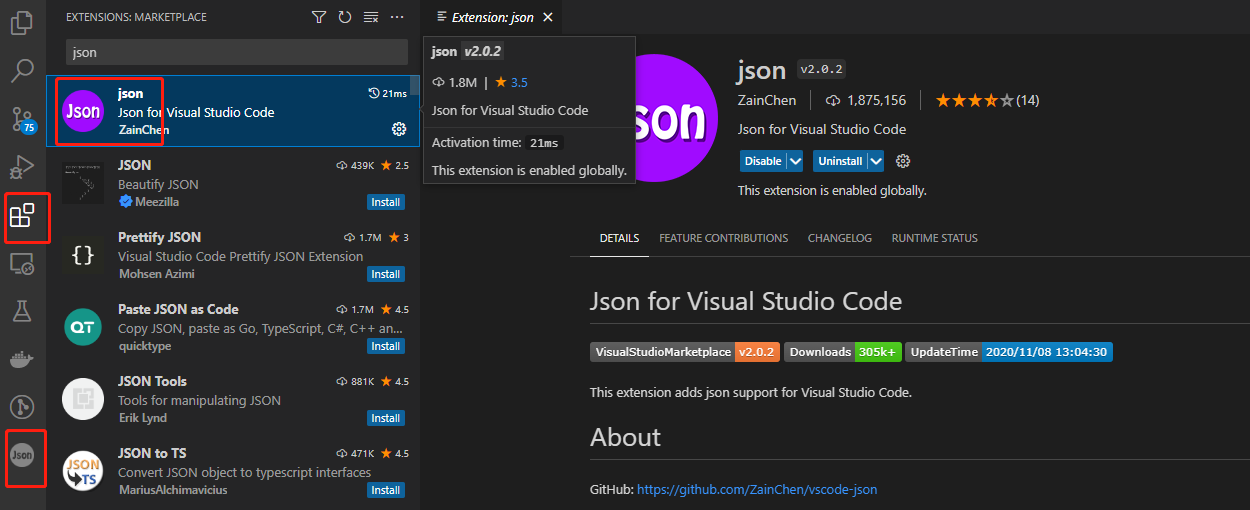Click the download count cloud icon 1,875,156
This screenshot has height=510, width=1250.
[832, 100]
